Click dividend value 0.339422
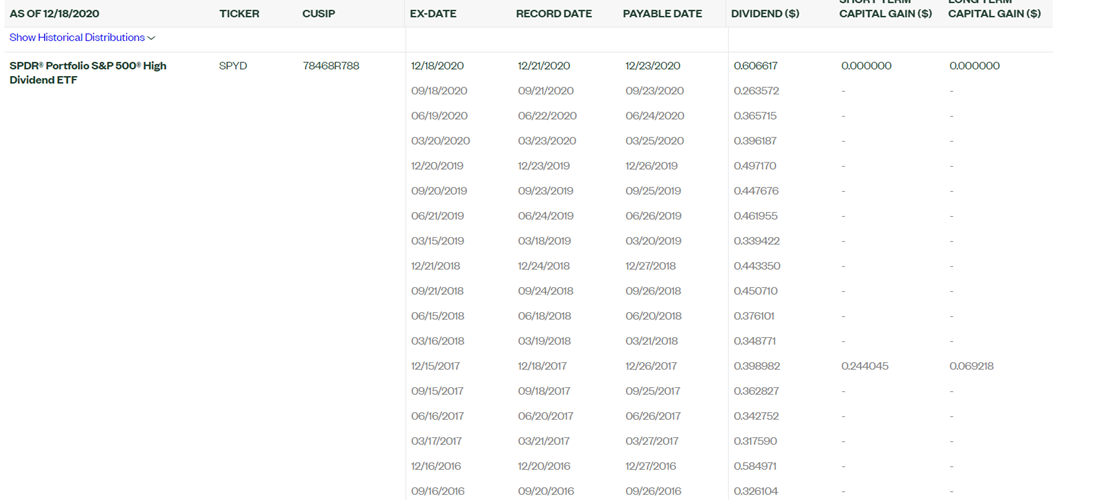The height and width of the screenshot is (500, 1099). pos(756,241)
